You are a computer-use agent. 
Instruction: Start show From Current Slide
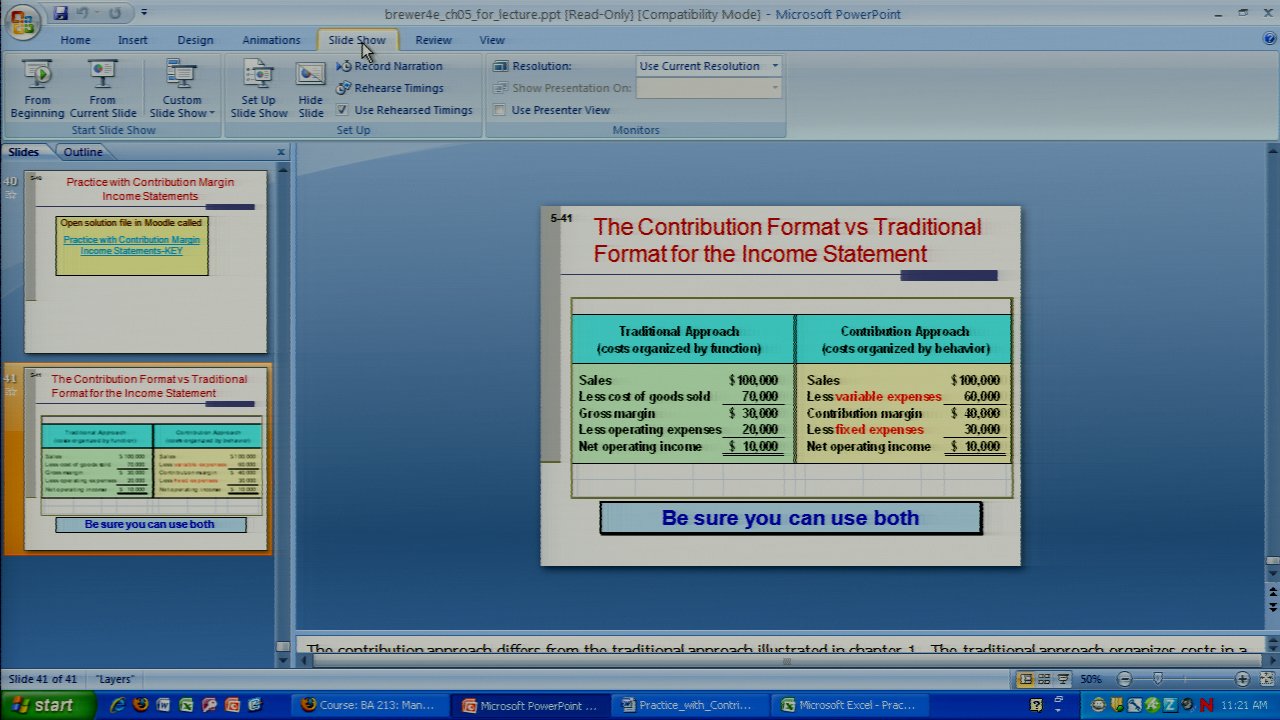click(x=102, y=89)
